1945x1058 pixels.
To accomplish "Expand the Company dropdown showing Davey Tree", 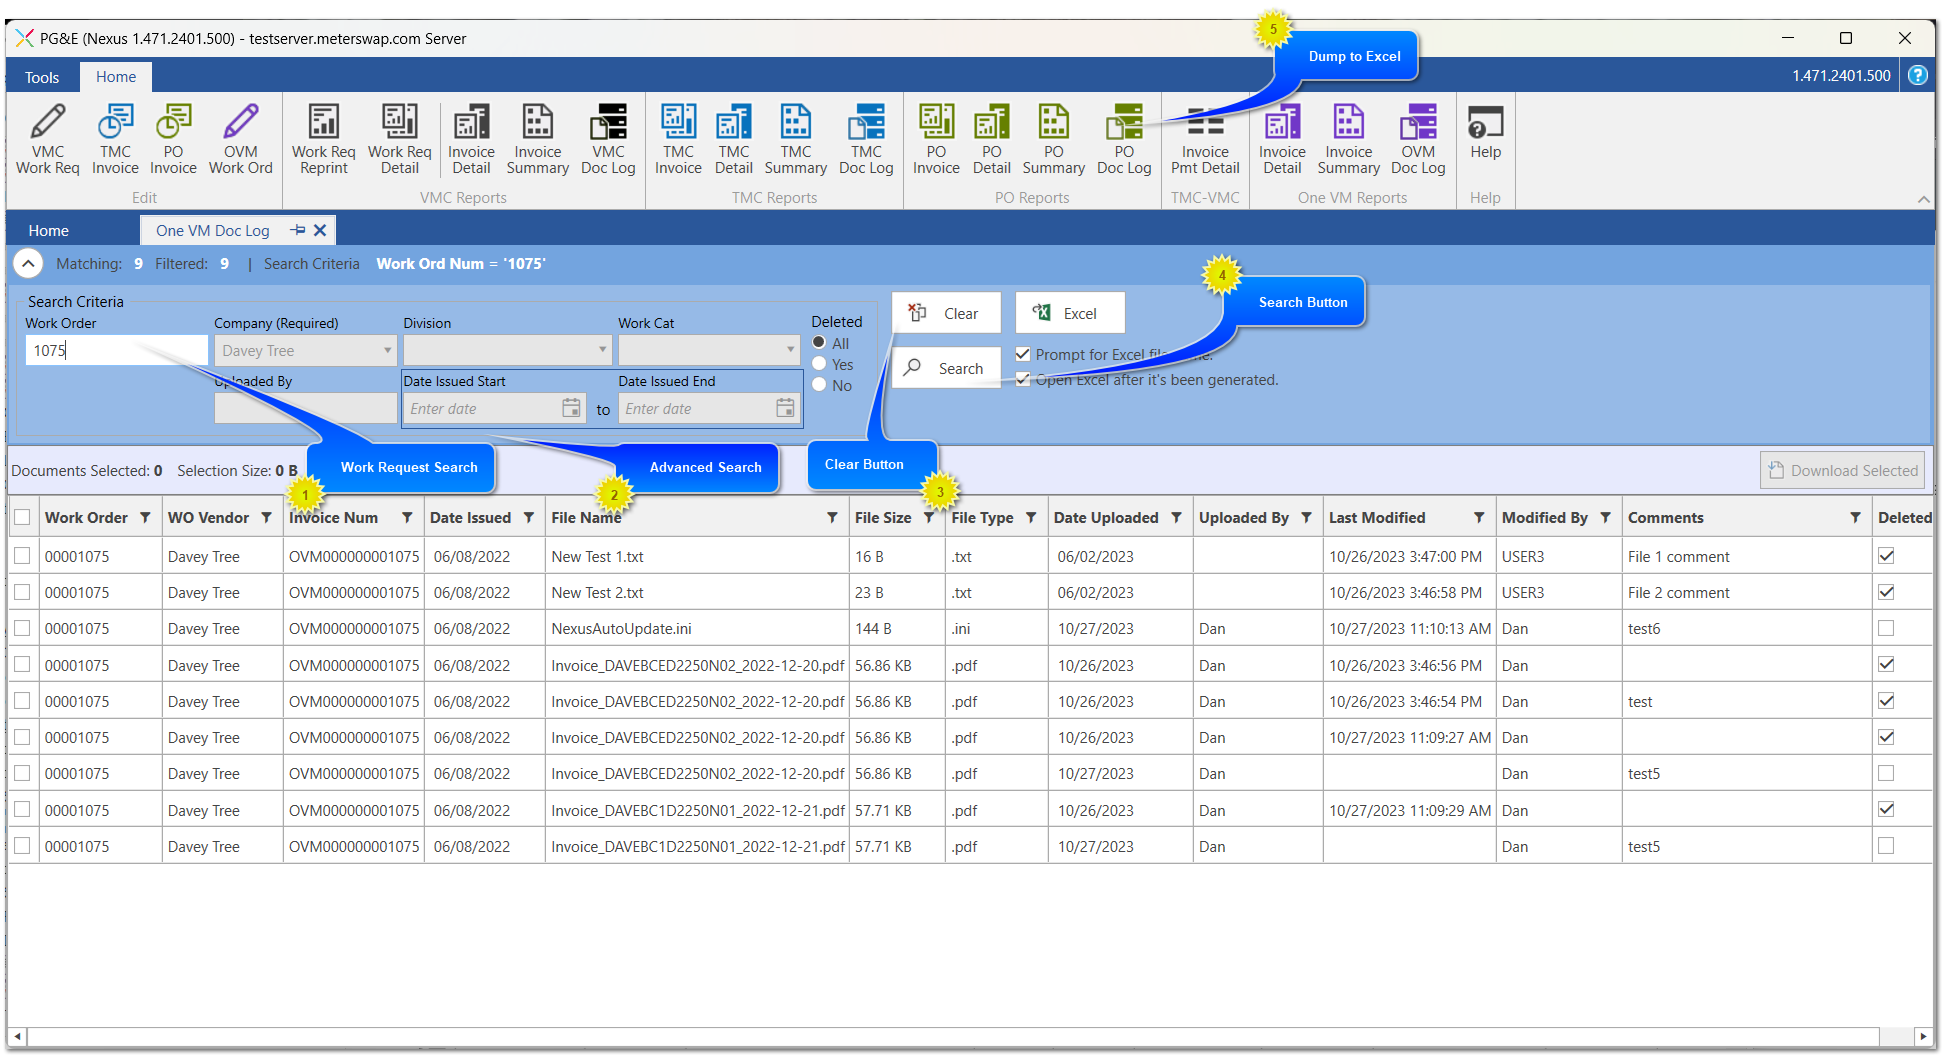I will (387, 351).
